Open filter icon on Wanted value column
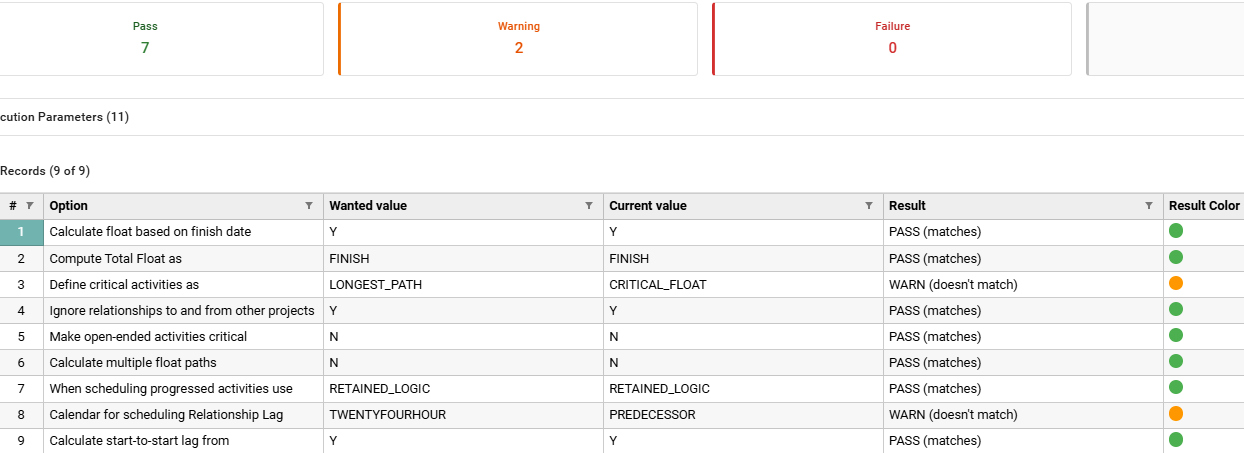 point(589,206)
